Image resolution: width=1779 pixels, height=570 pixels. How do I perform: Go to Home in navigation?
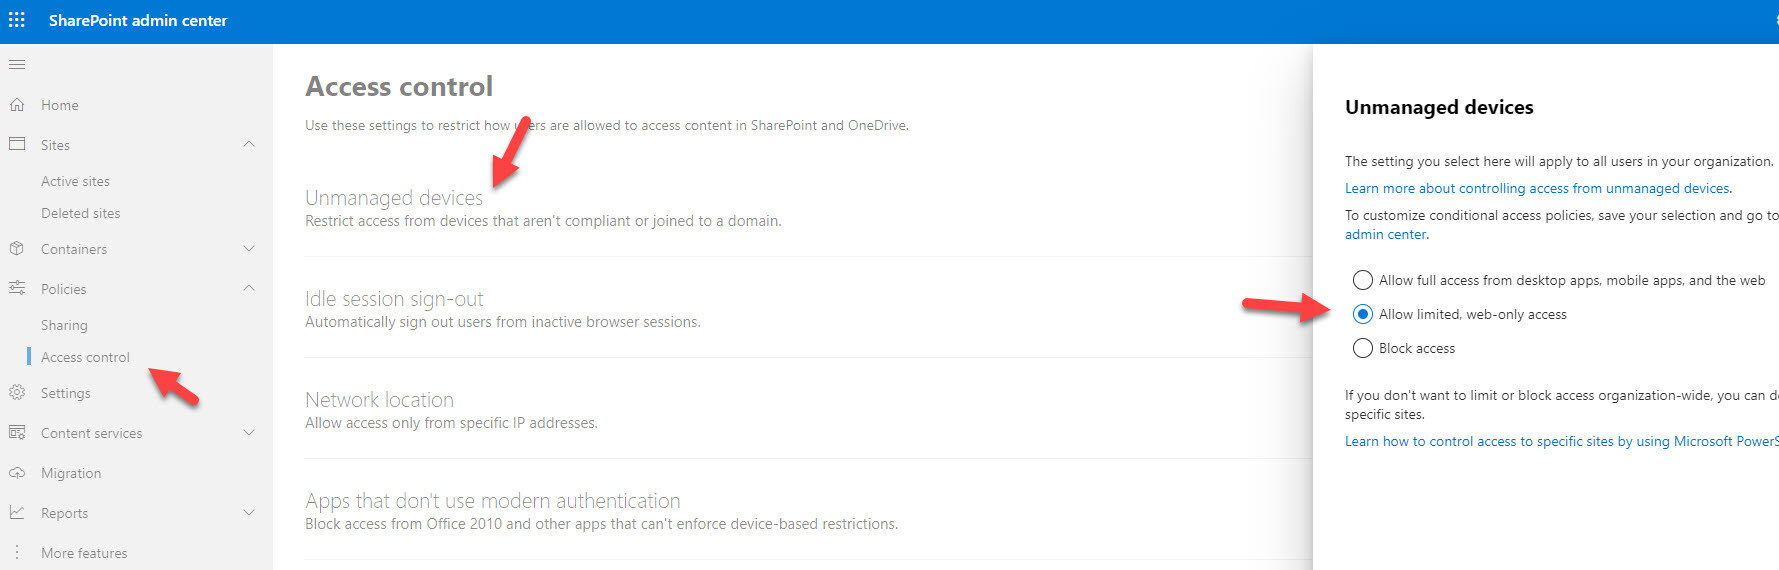pyautogui.click(x=59, y=105)
